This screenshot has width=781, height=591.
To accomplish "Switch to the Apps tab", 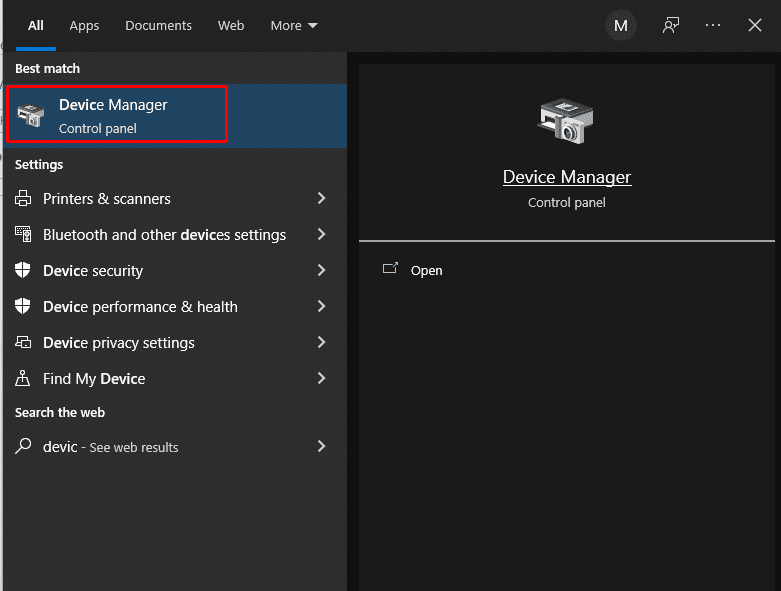I will [x=84, y=25].
